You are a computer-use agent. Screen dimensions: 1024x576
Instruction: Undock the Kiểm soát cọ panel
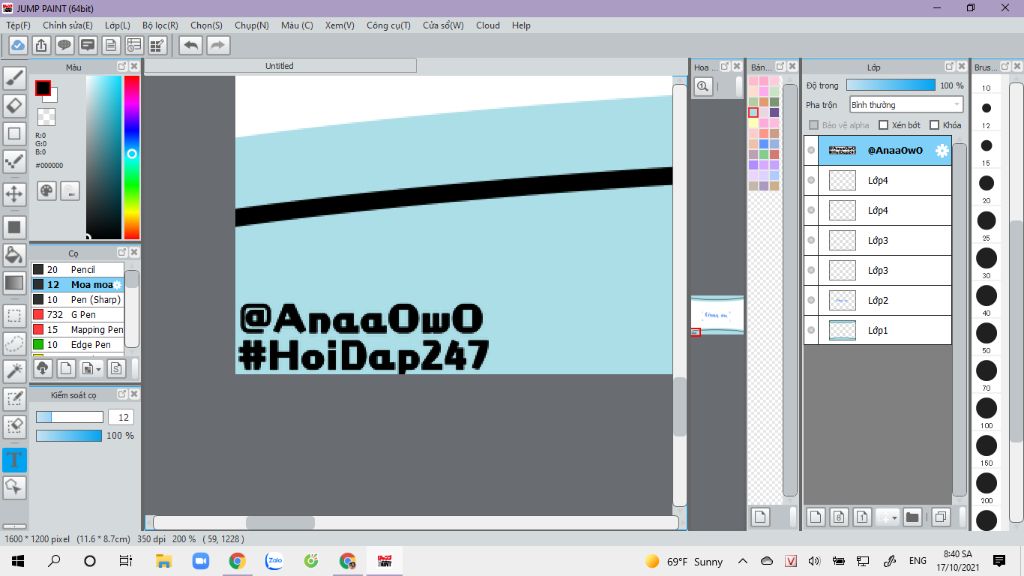pyautogui.click(x=121, y=394)
